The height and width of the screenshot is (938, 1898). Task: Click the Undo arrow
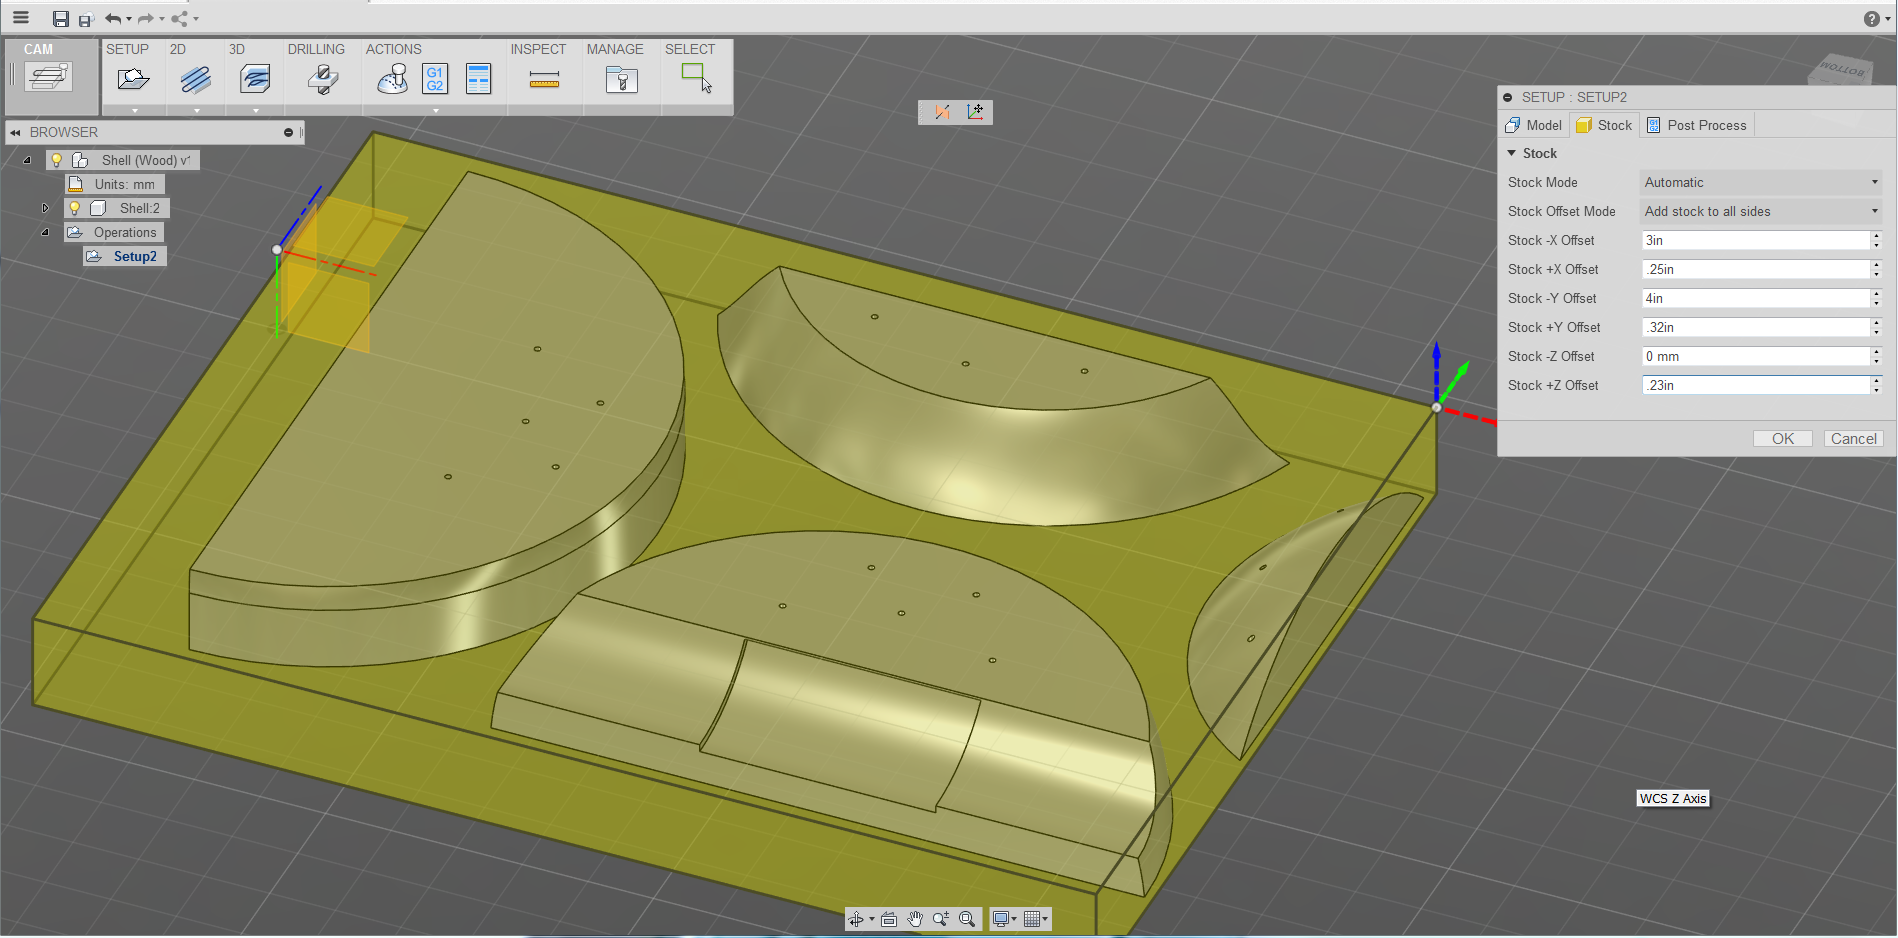[x=113, y=19]
